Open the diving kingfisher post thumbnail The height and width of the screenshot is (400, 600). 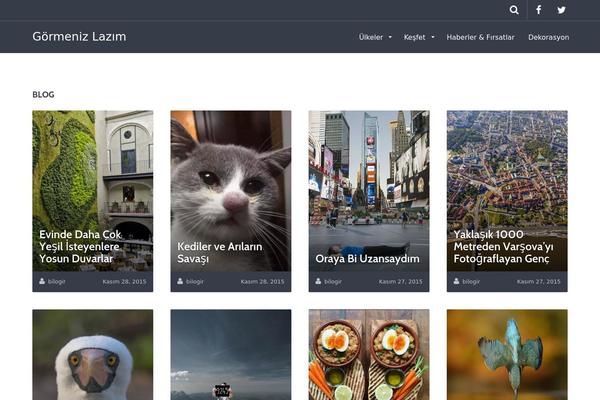(x=507, y=355)
